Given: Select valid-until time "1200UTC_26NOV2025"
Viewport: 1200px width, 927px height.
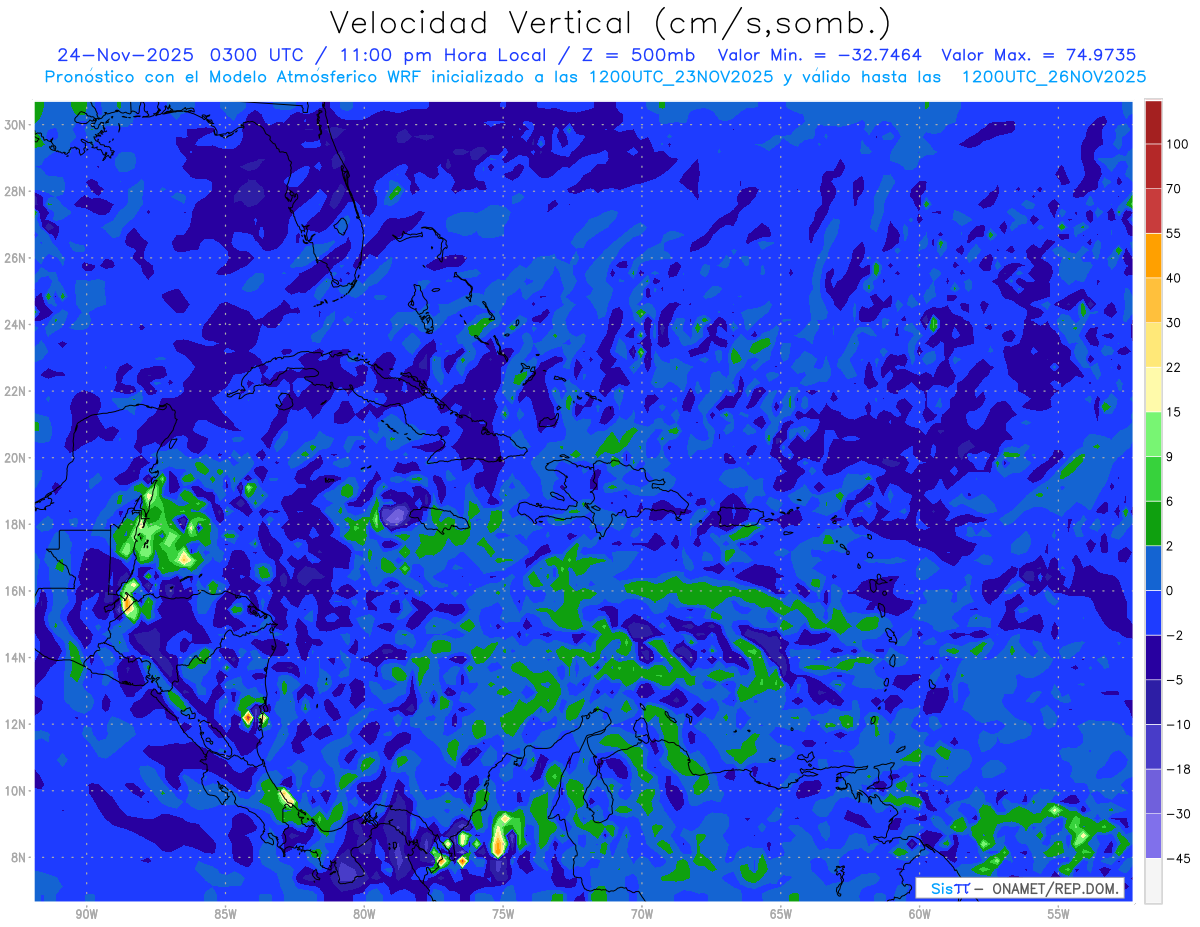Looking at the screenshot, I should click(1054, 77).
